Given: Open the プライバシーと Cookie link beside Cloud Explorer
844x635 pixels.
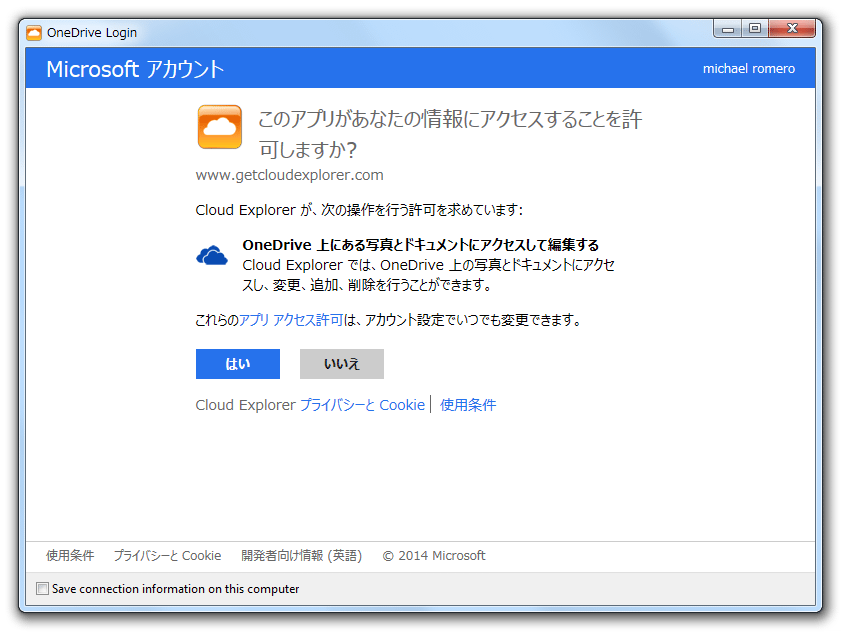Looking at the screenshot, I should (x=362, y=405).
